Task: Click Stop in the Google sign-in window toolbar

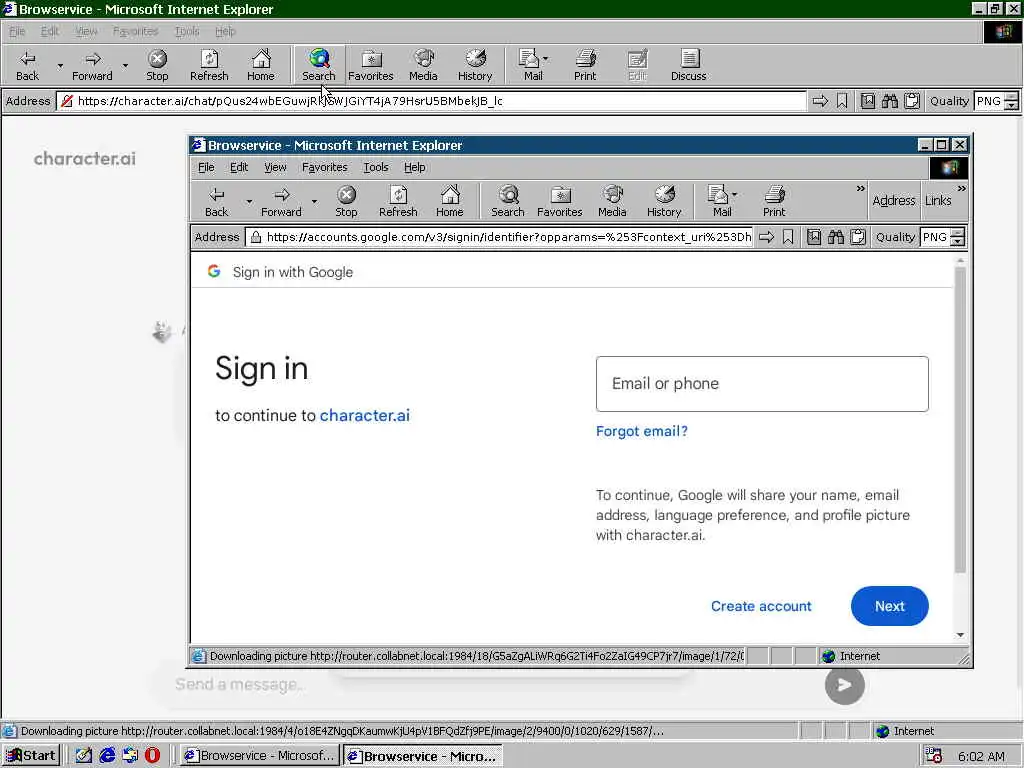Action: (346, 201)
